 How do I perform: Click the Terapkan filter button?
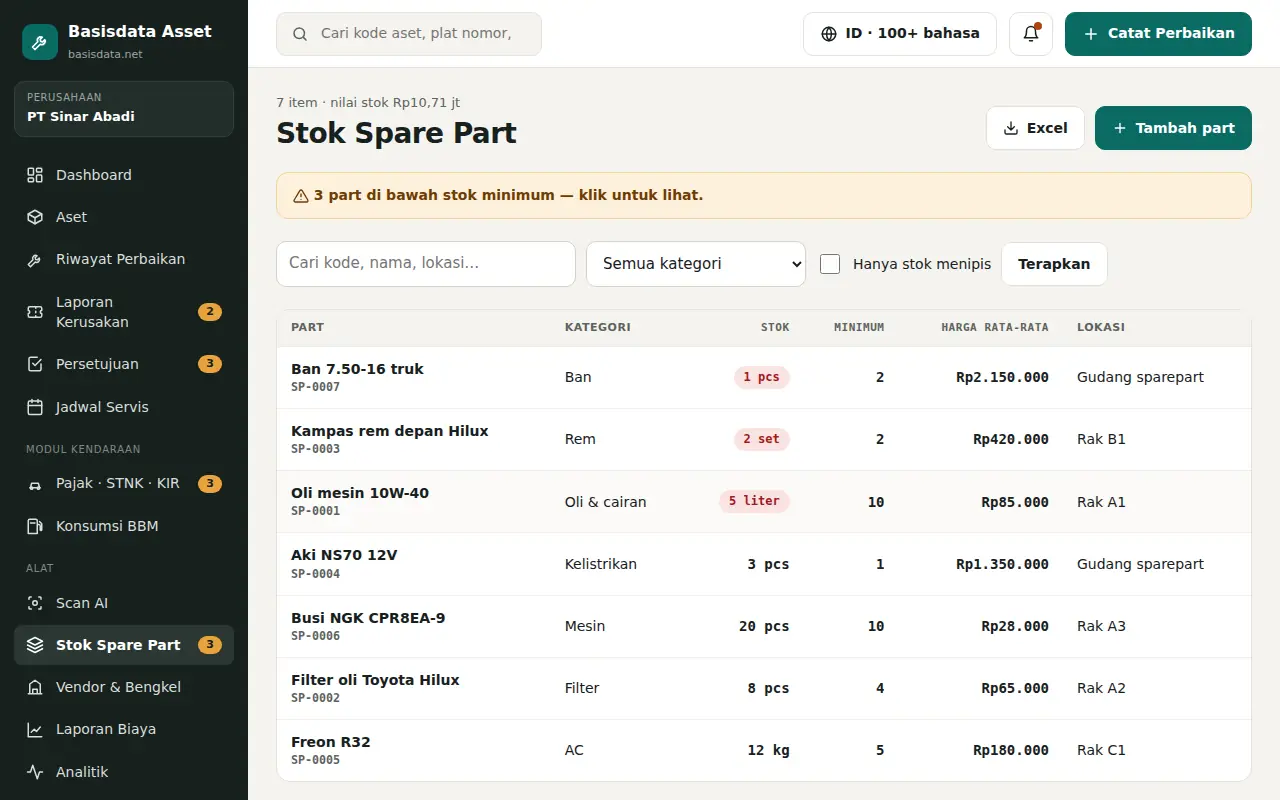pos(1054,264)
